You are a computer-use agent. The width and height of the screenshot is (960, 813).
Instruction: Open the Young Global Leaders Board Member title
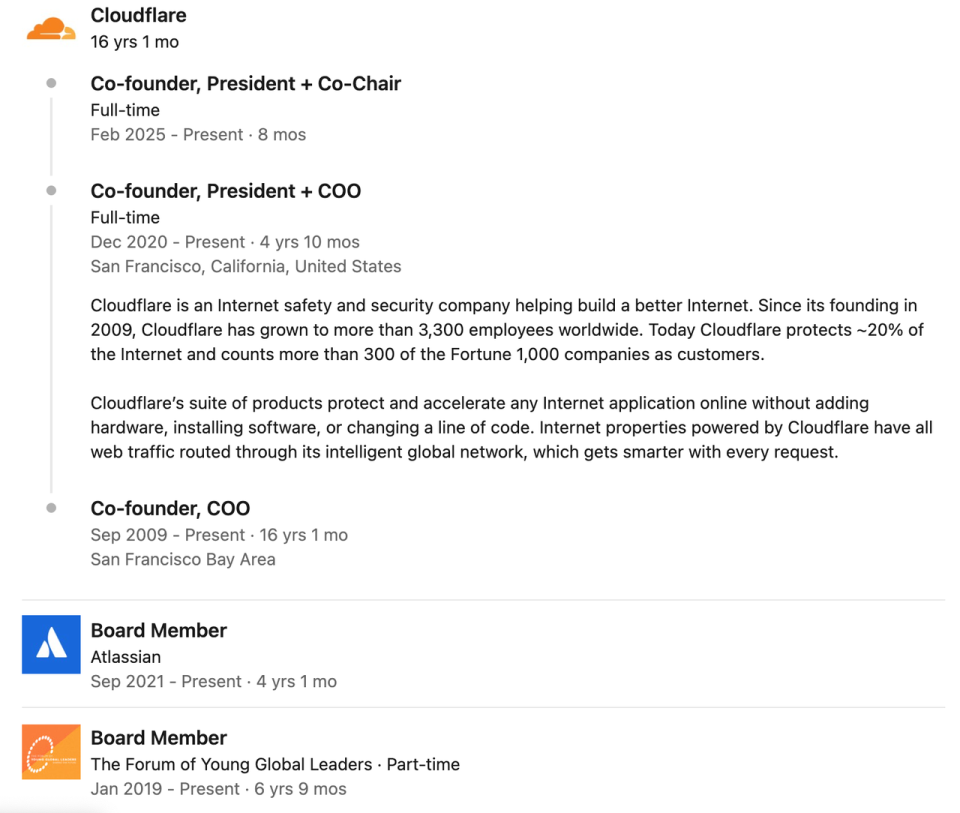(x=159, y=738)
